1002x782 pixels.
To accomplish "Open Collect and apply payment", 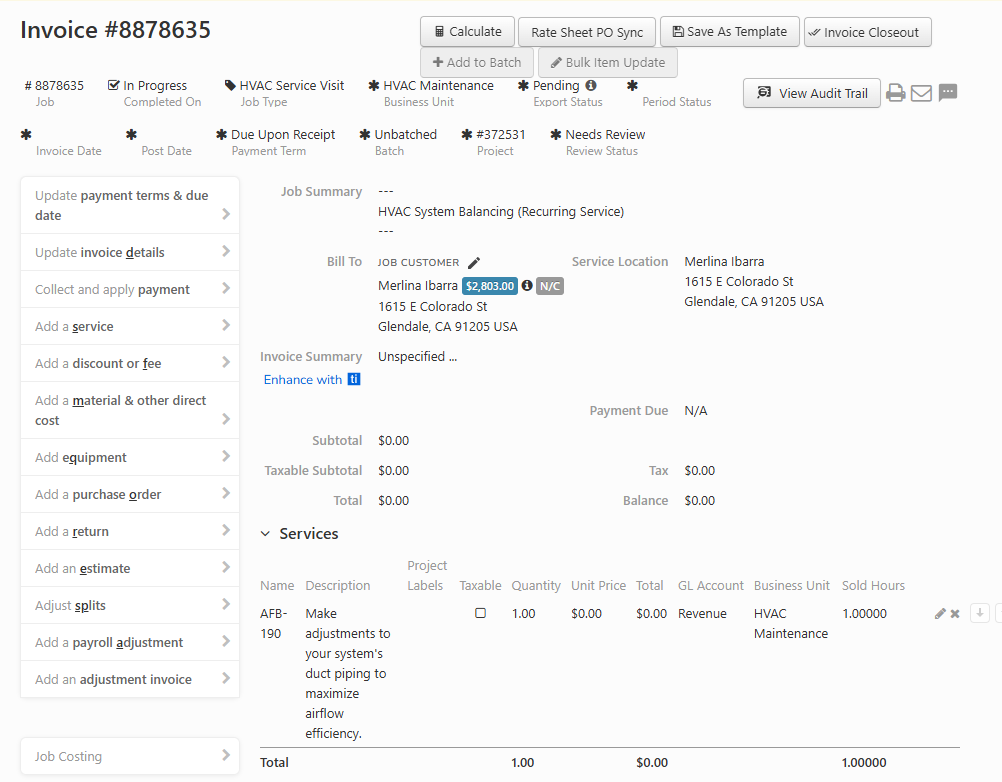I will 130,289.
